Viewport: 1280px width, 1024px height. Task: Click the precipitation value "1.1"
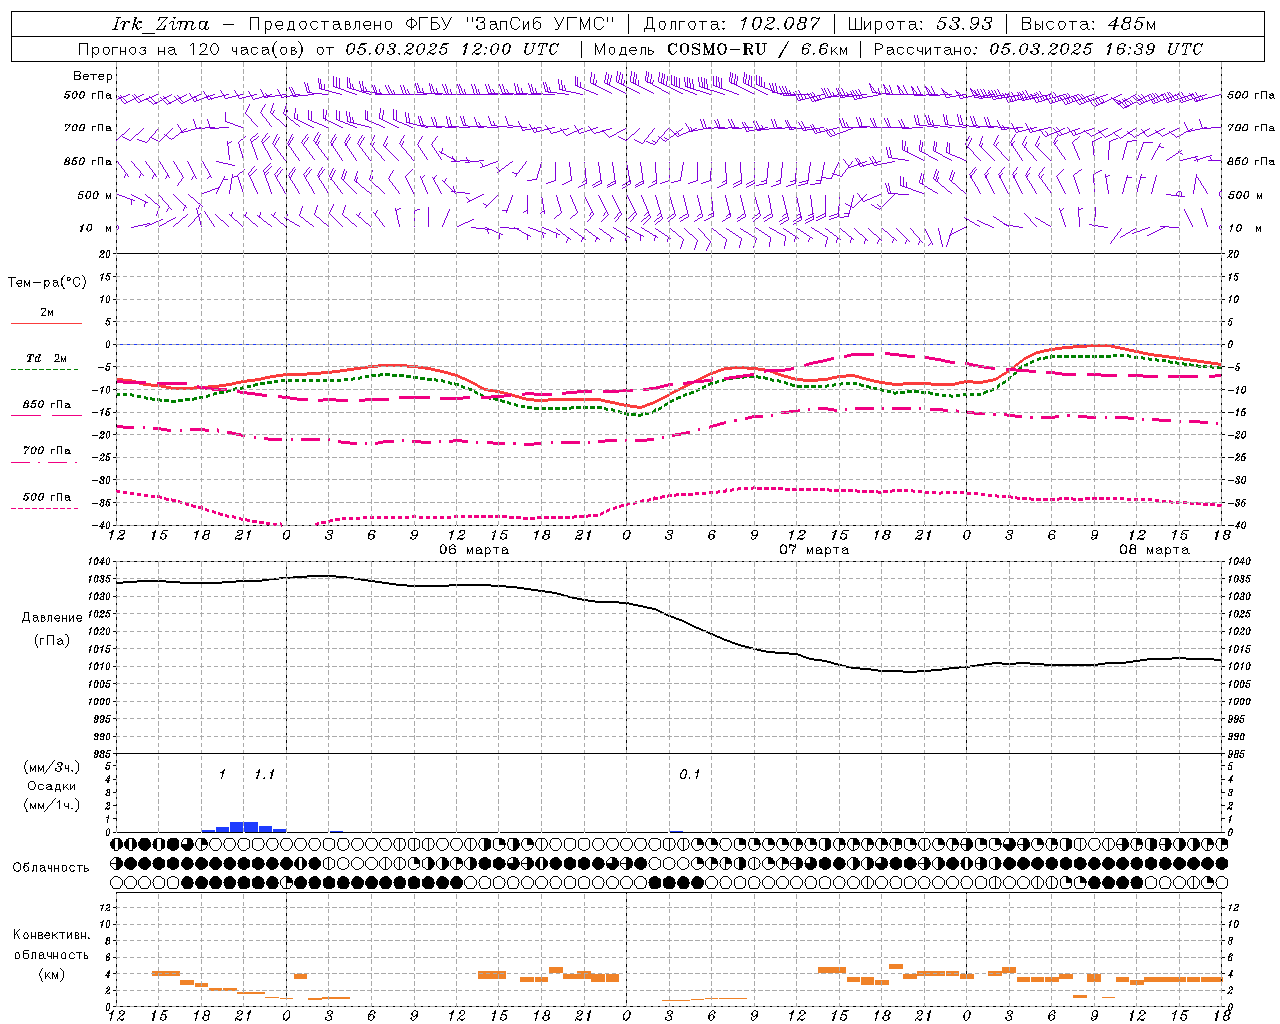[264, 775]
